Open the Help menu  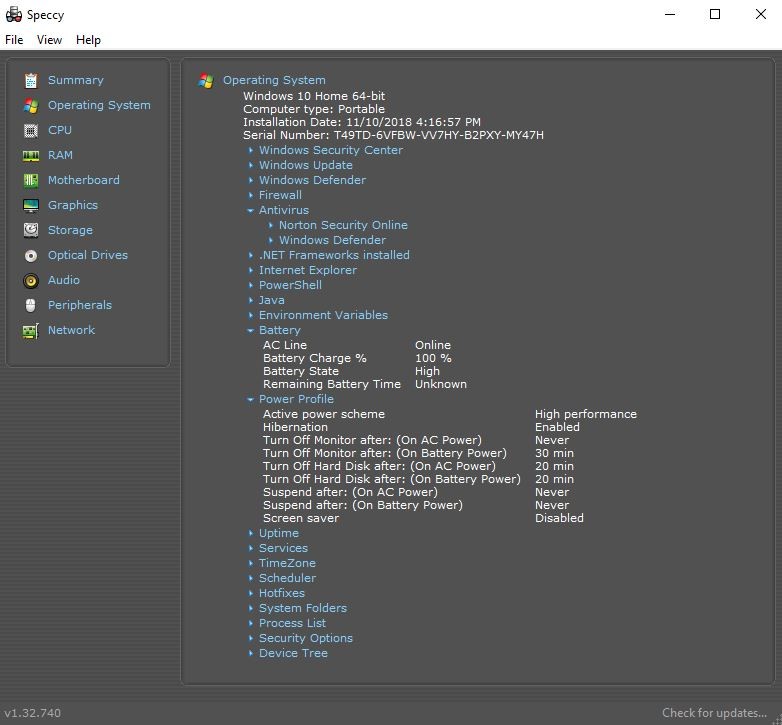coord(88,40)
